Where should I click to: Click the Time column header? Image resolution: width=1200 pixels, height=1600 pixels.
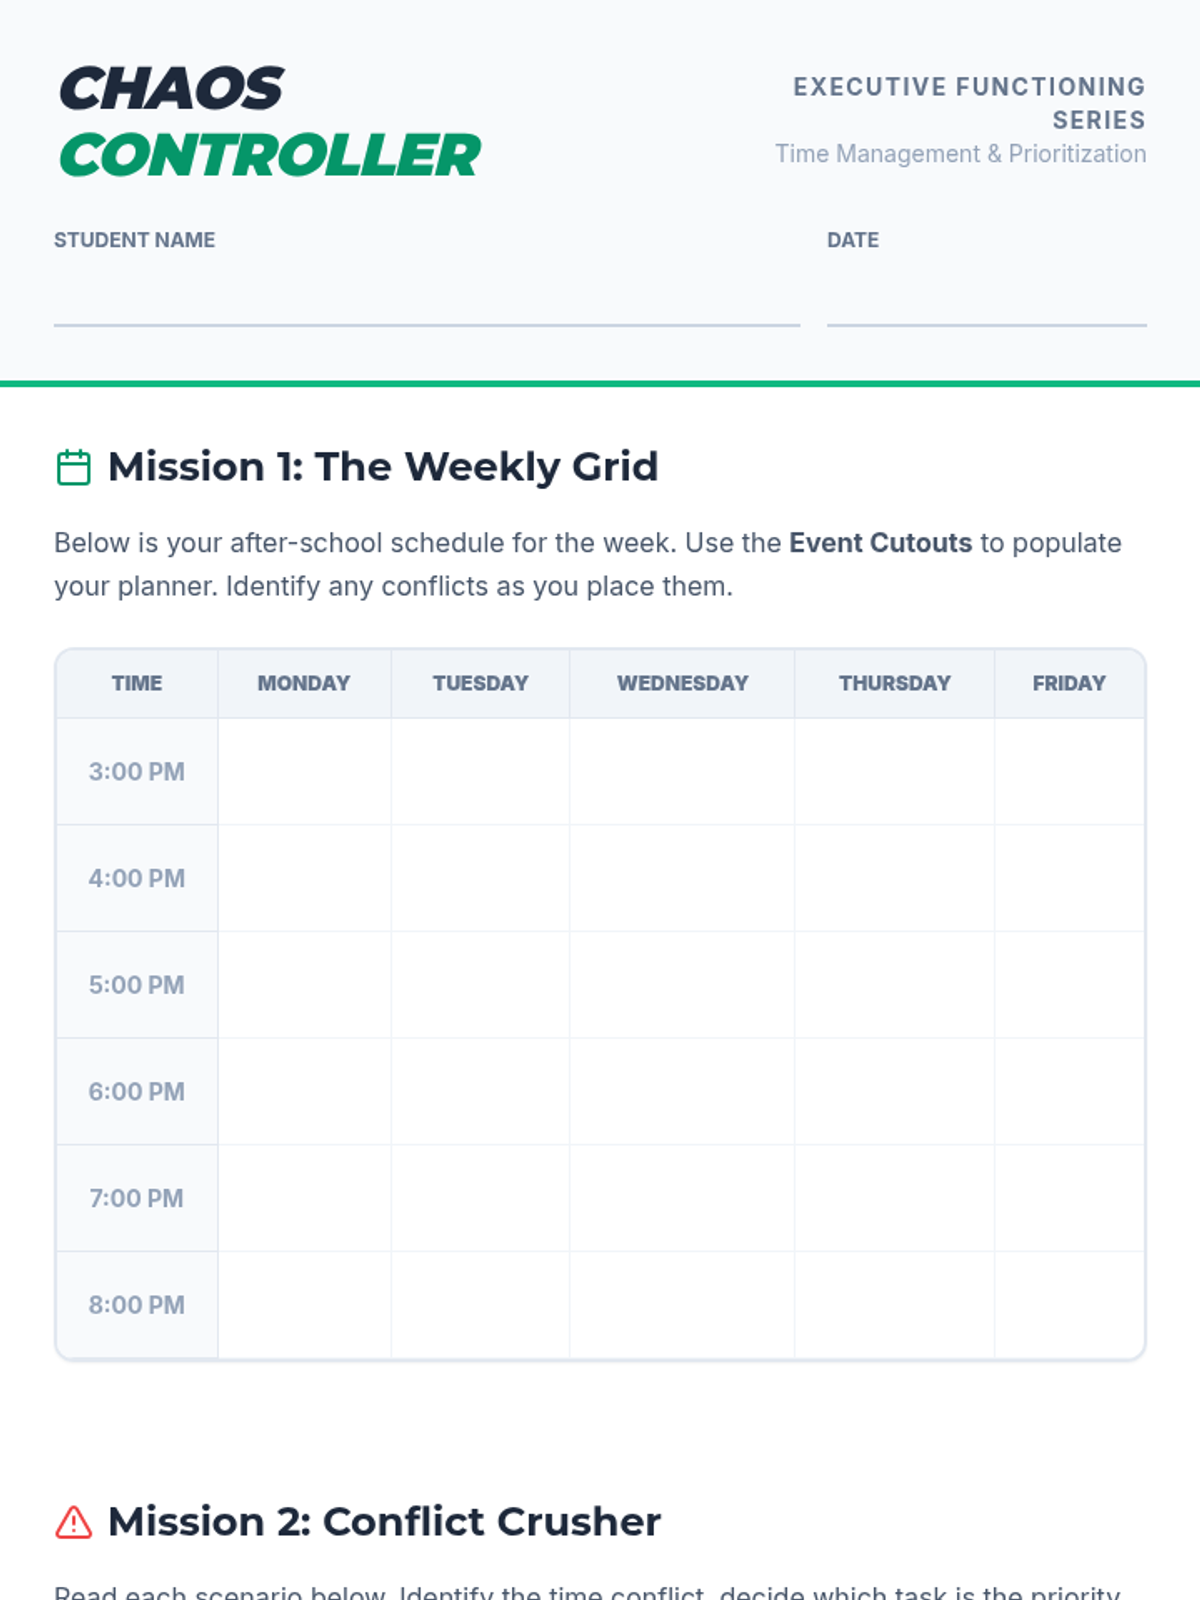[x=137, y=683]
